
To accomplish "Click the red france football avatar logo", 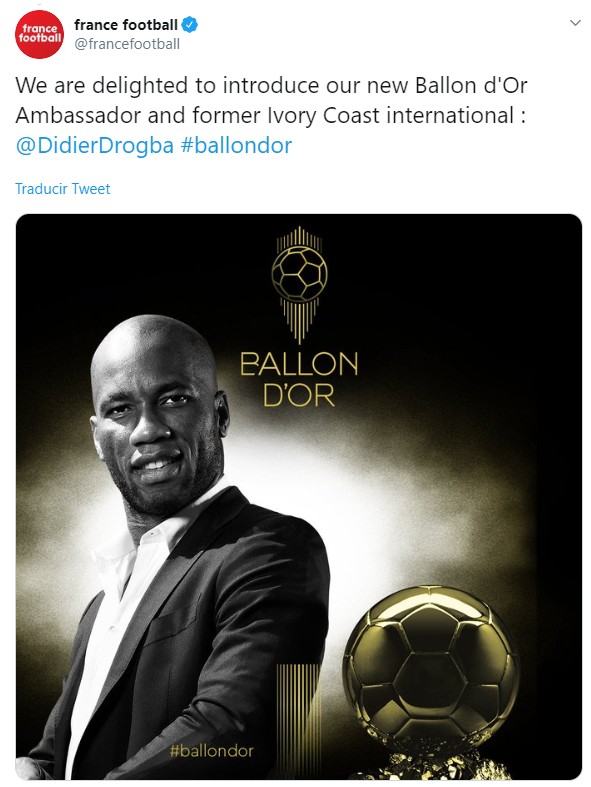I will [x=39, y=34].
